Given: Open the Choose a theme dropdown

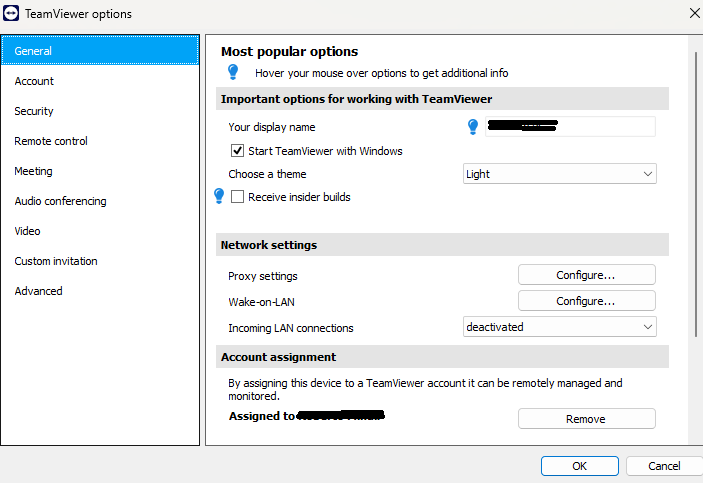Looking at the screenshot, I should tap(560, 174).
